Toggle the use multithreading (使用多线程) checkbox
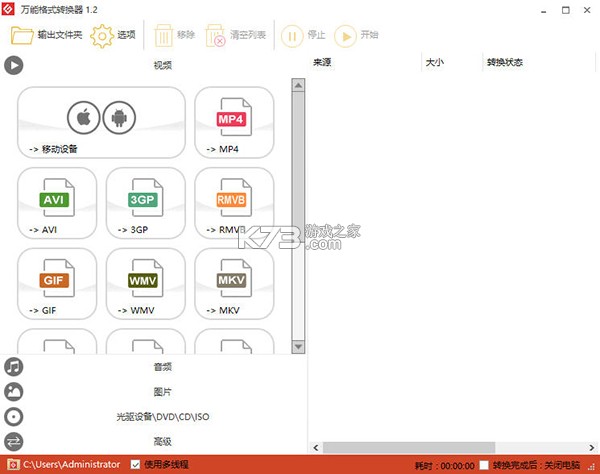The height and width of the screenshot is (474, 600). click(x=135, y=465)
